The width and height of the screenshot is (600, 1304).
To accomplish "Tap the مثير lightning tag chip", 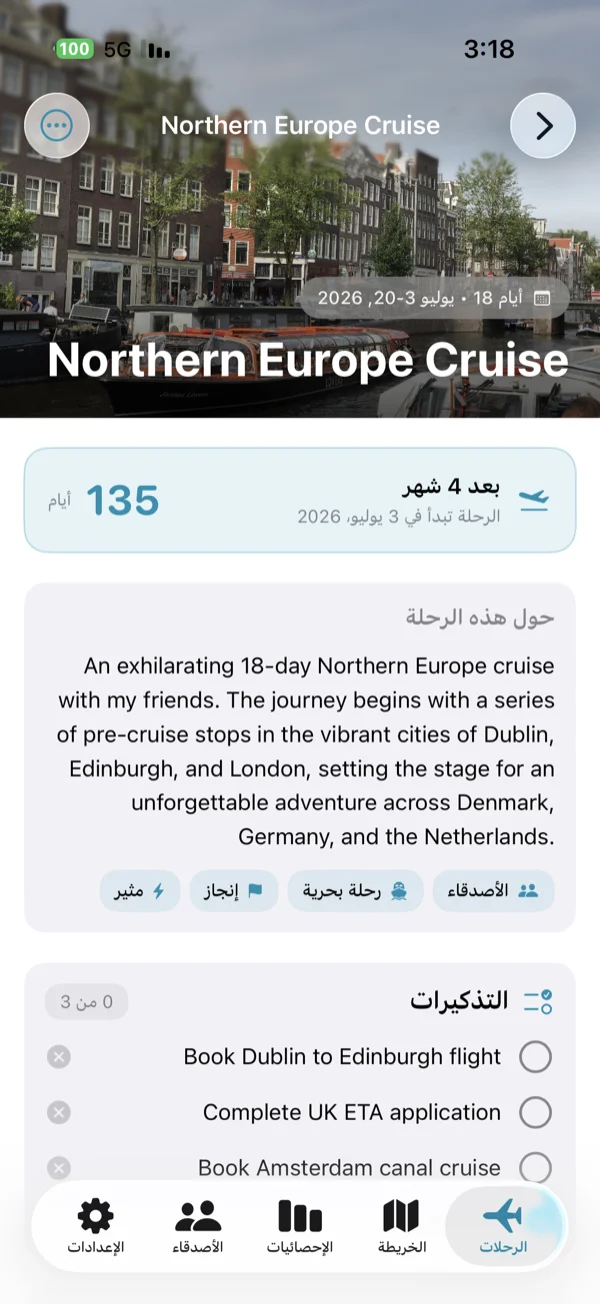I will (140, 891).
